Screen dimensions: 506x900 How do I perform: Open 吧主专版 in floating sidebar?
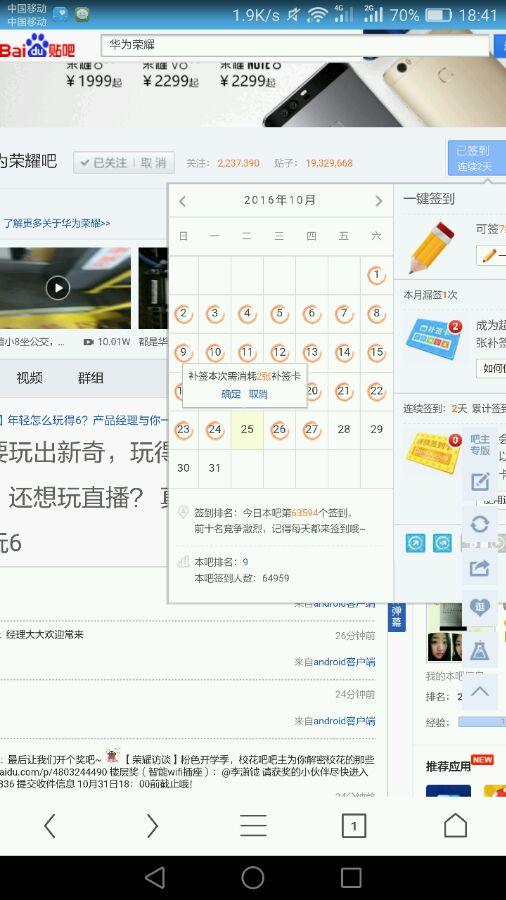[480, 445]
